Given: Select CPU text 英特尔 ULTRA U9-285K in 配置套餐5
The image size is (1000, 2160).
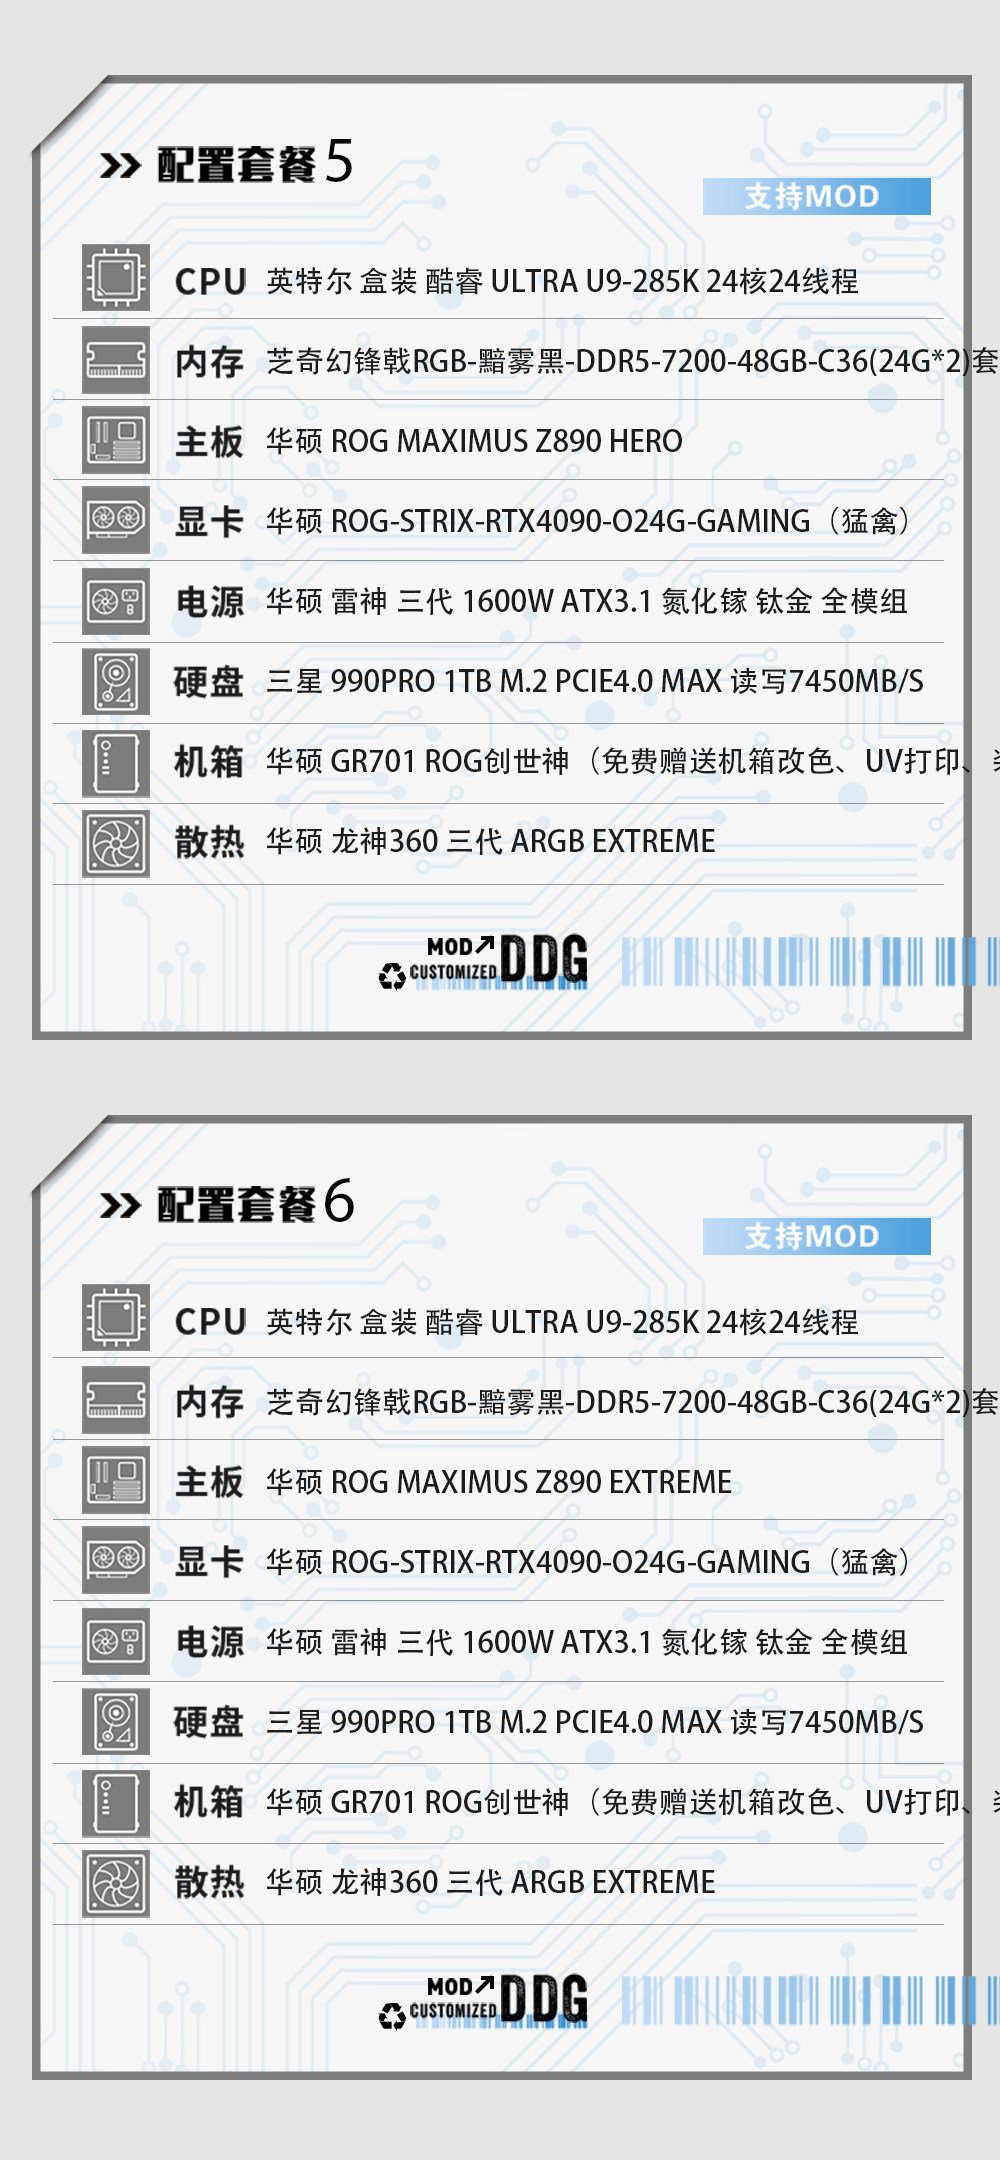Looking at the screenshot, I should tap(562, 282).
